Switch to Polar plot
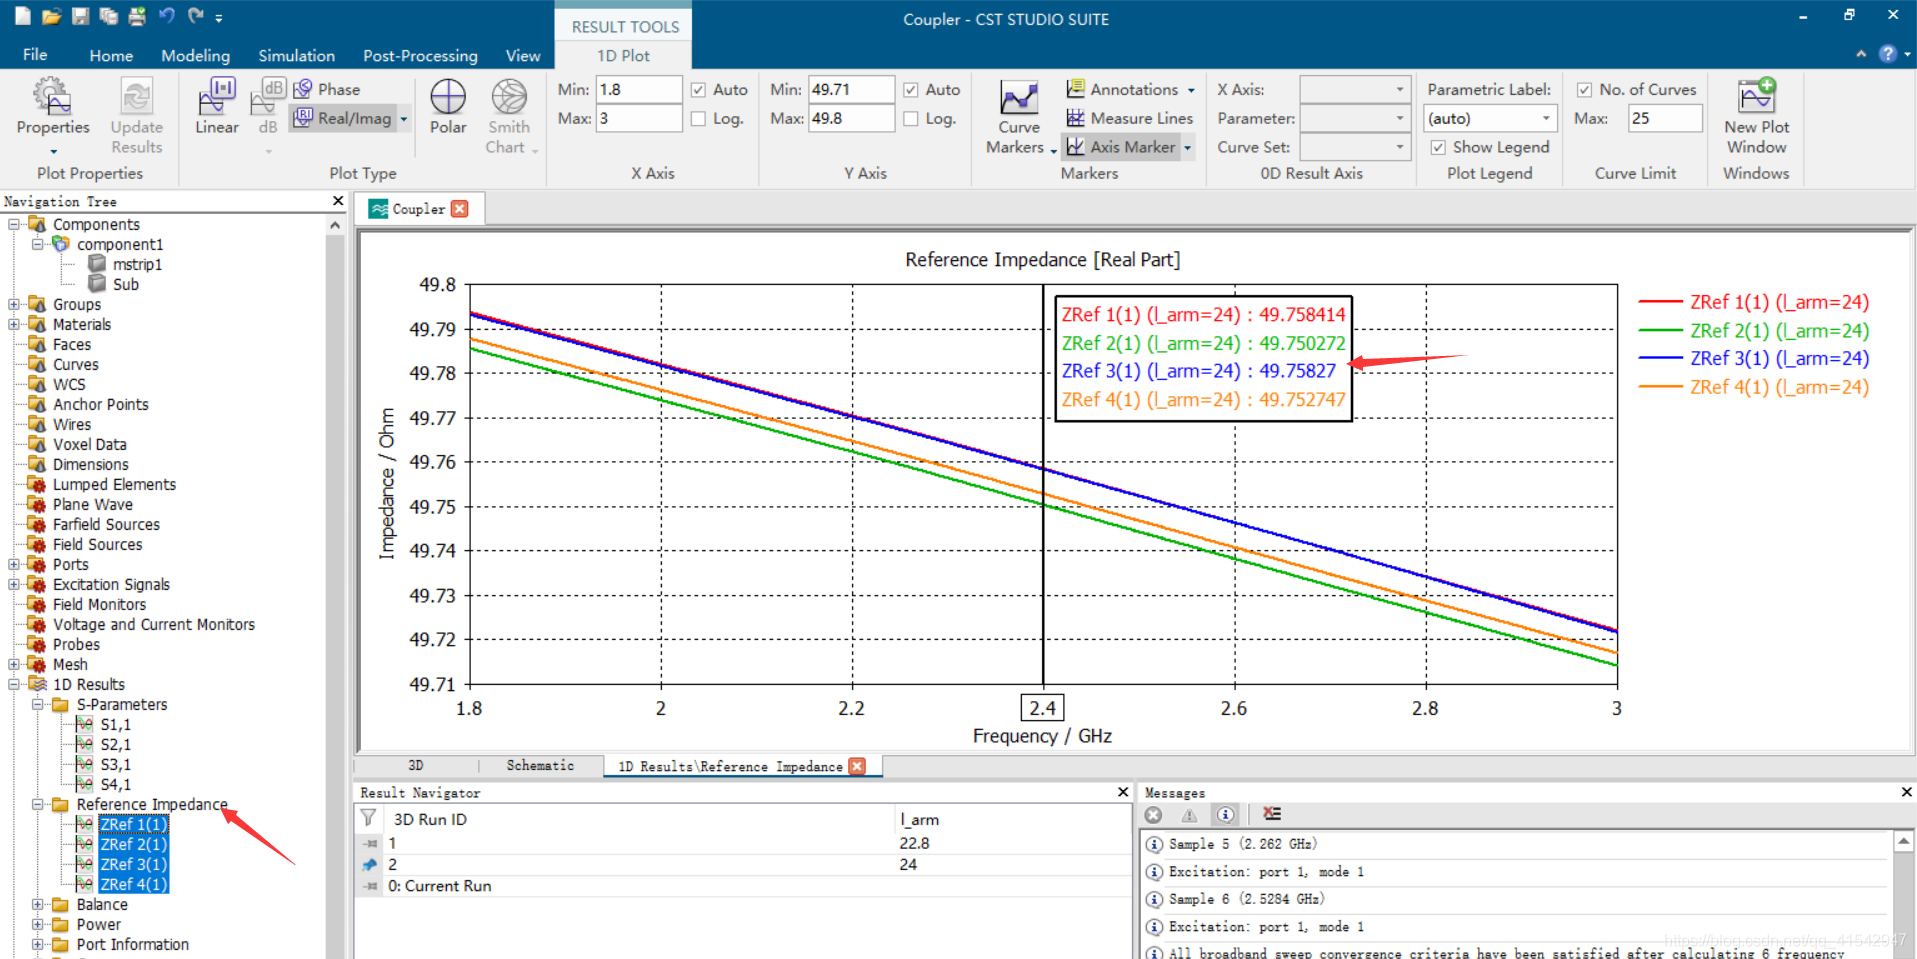The image size is (1917, 959). pyautogui.click(x=448, y=107)
